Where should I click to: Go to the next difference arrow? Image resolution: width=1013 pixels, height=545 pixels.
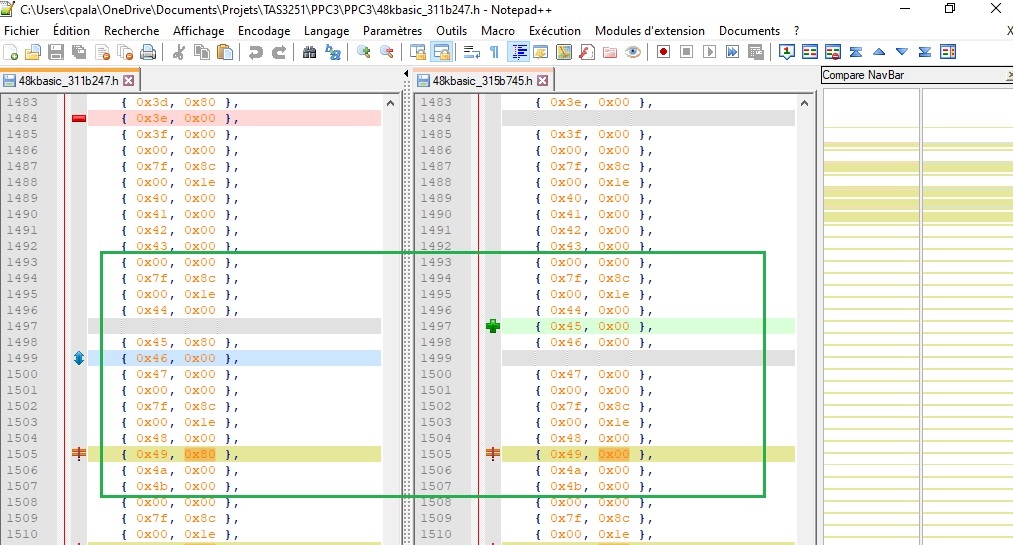[x=902, y=52]
